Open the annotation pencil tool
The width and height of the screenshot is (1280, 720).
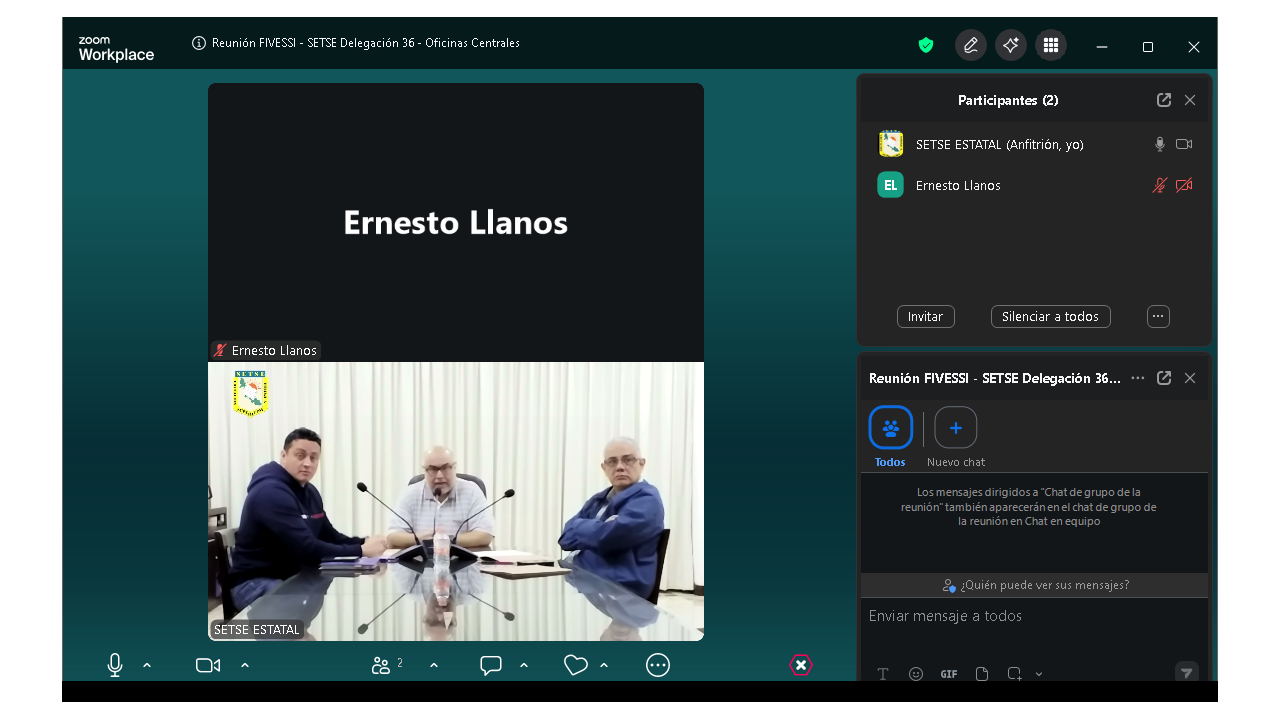(970, 45)
